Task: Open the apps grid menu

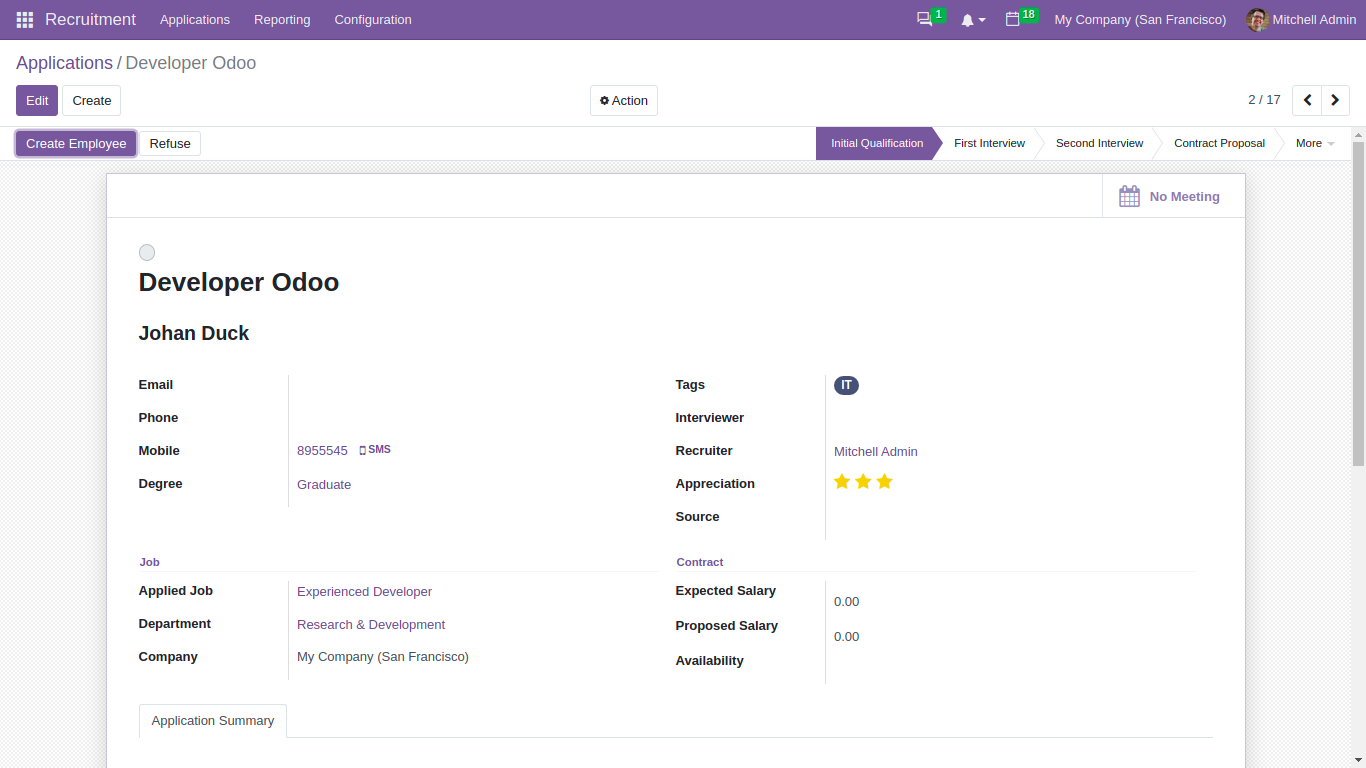Action: (x=23, y=19)
